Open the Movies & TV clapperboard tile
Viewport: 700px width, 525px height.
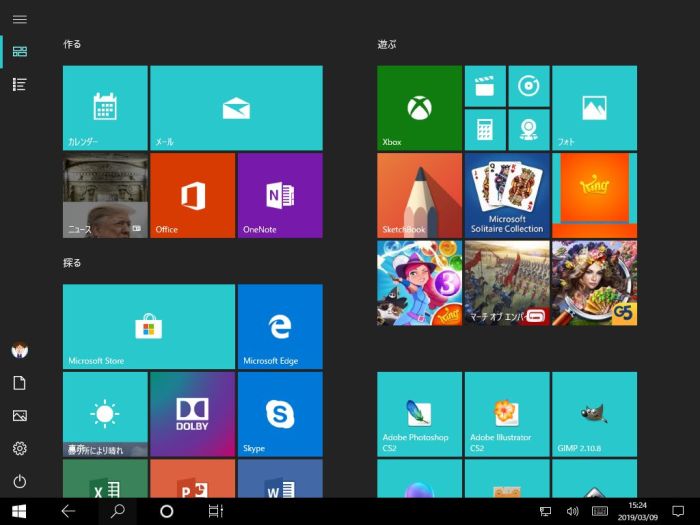485,86
